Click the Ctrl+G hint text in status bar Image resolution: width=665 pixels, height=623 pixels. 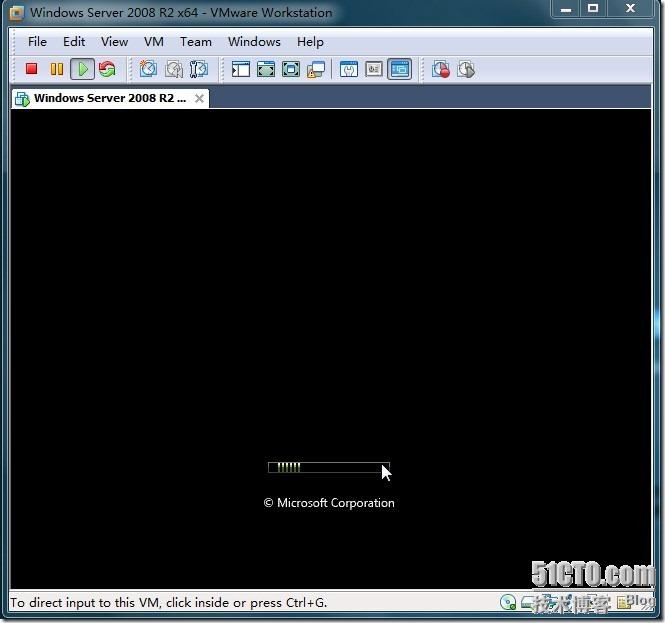coord(168,602)
